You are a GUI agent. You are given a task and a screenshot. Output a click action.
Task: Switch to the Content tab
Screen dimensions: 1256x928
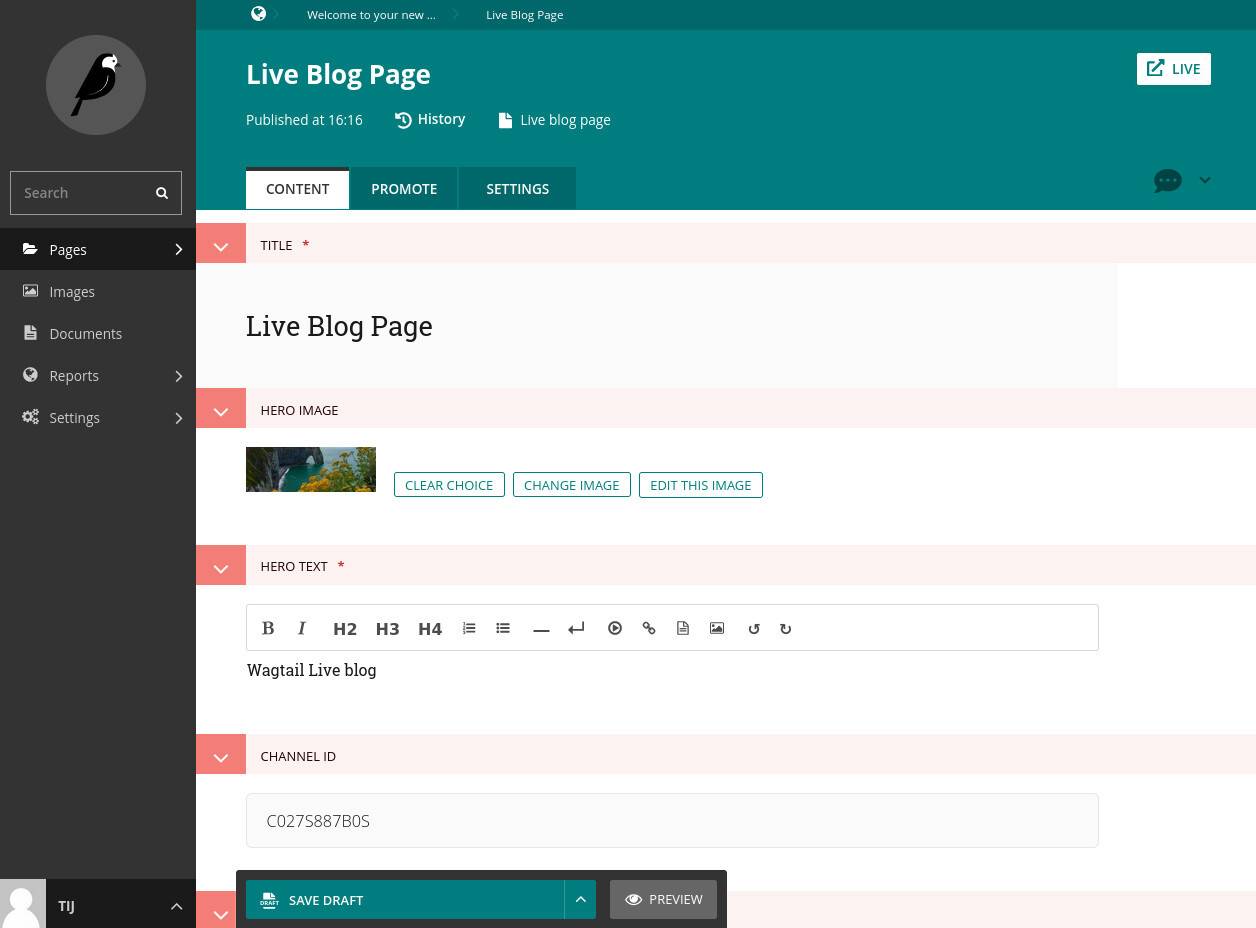coord(297,189)
